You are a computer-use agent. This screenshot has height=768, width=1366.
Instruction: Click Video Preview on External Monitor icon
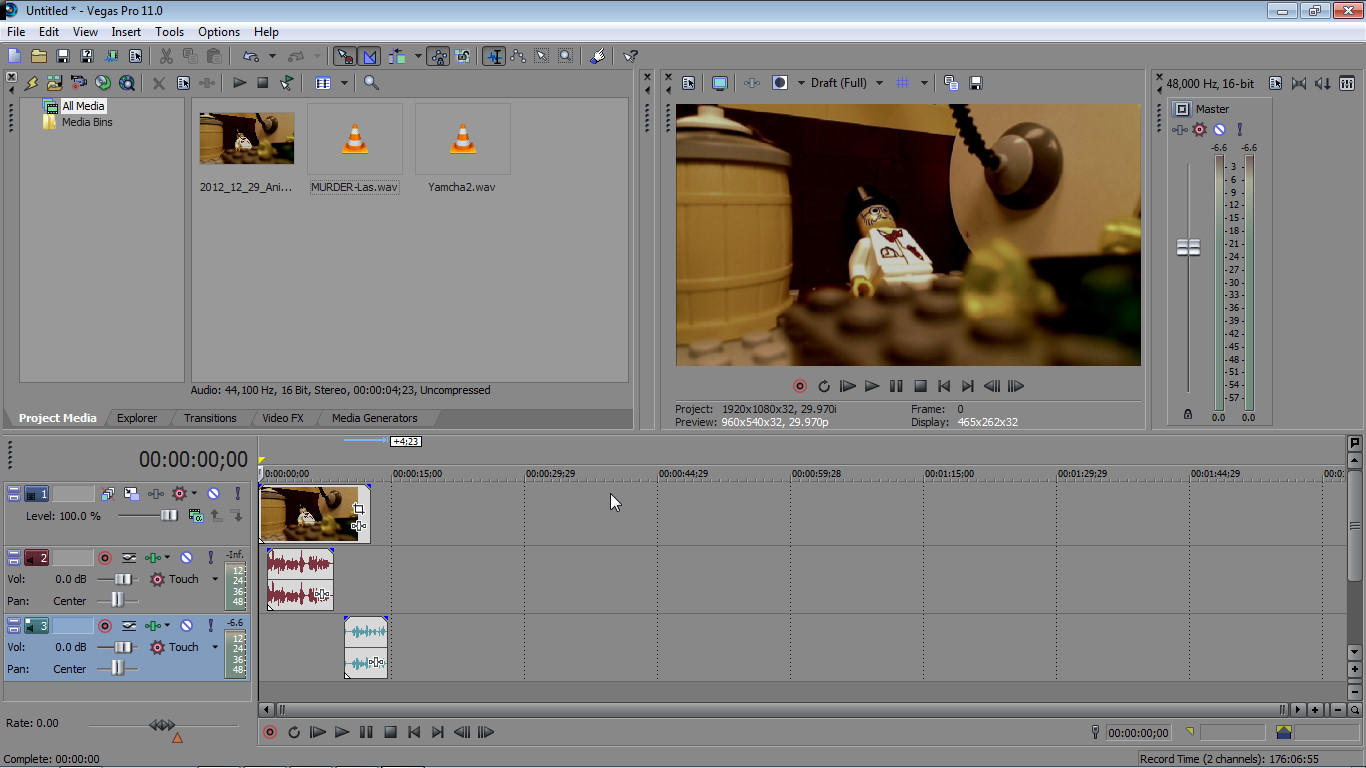pos(719,83)
